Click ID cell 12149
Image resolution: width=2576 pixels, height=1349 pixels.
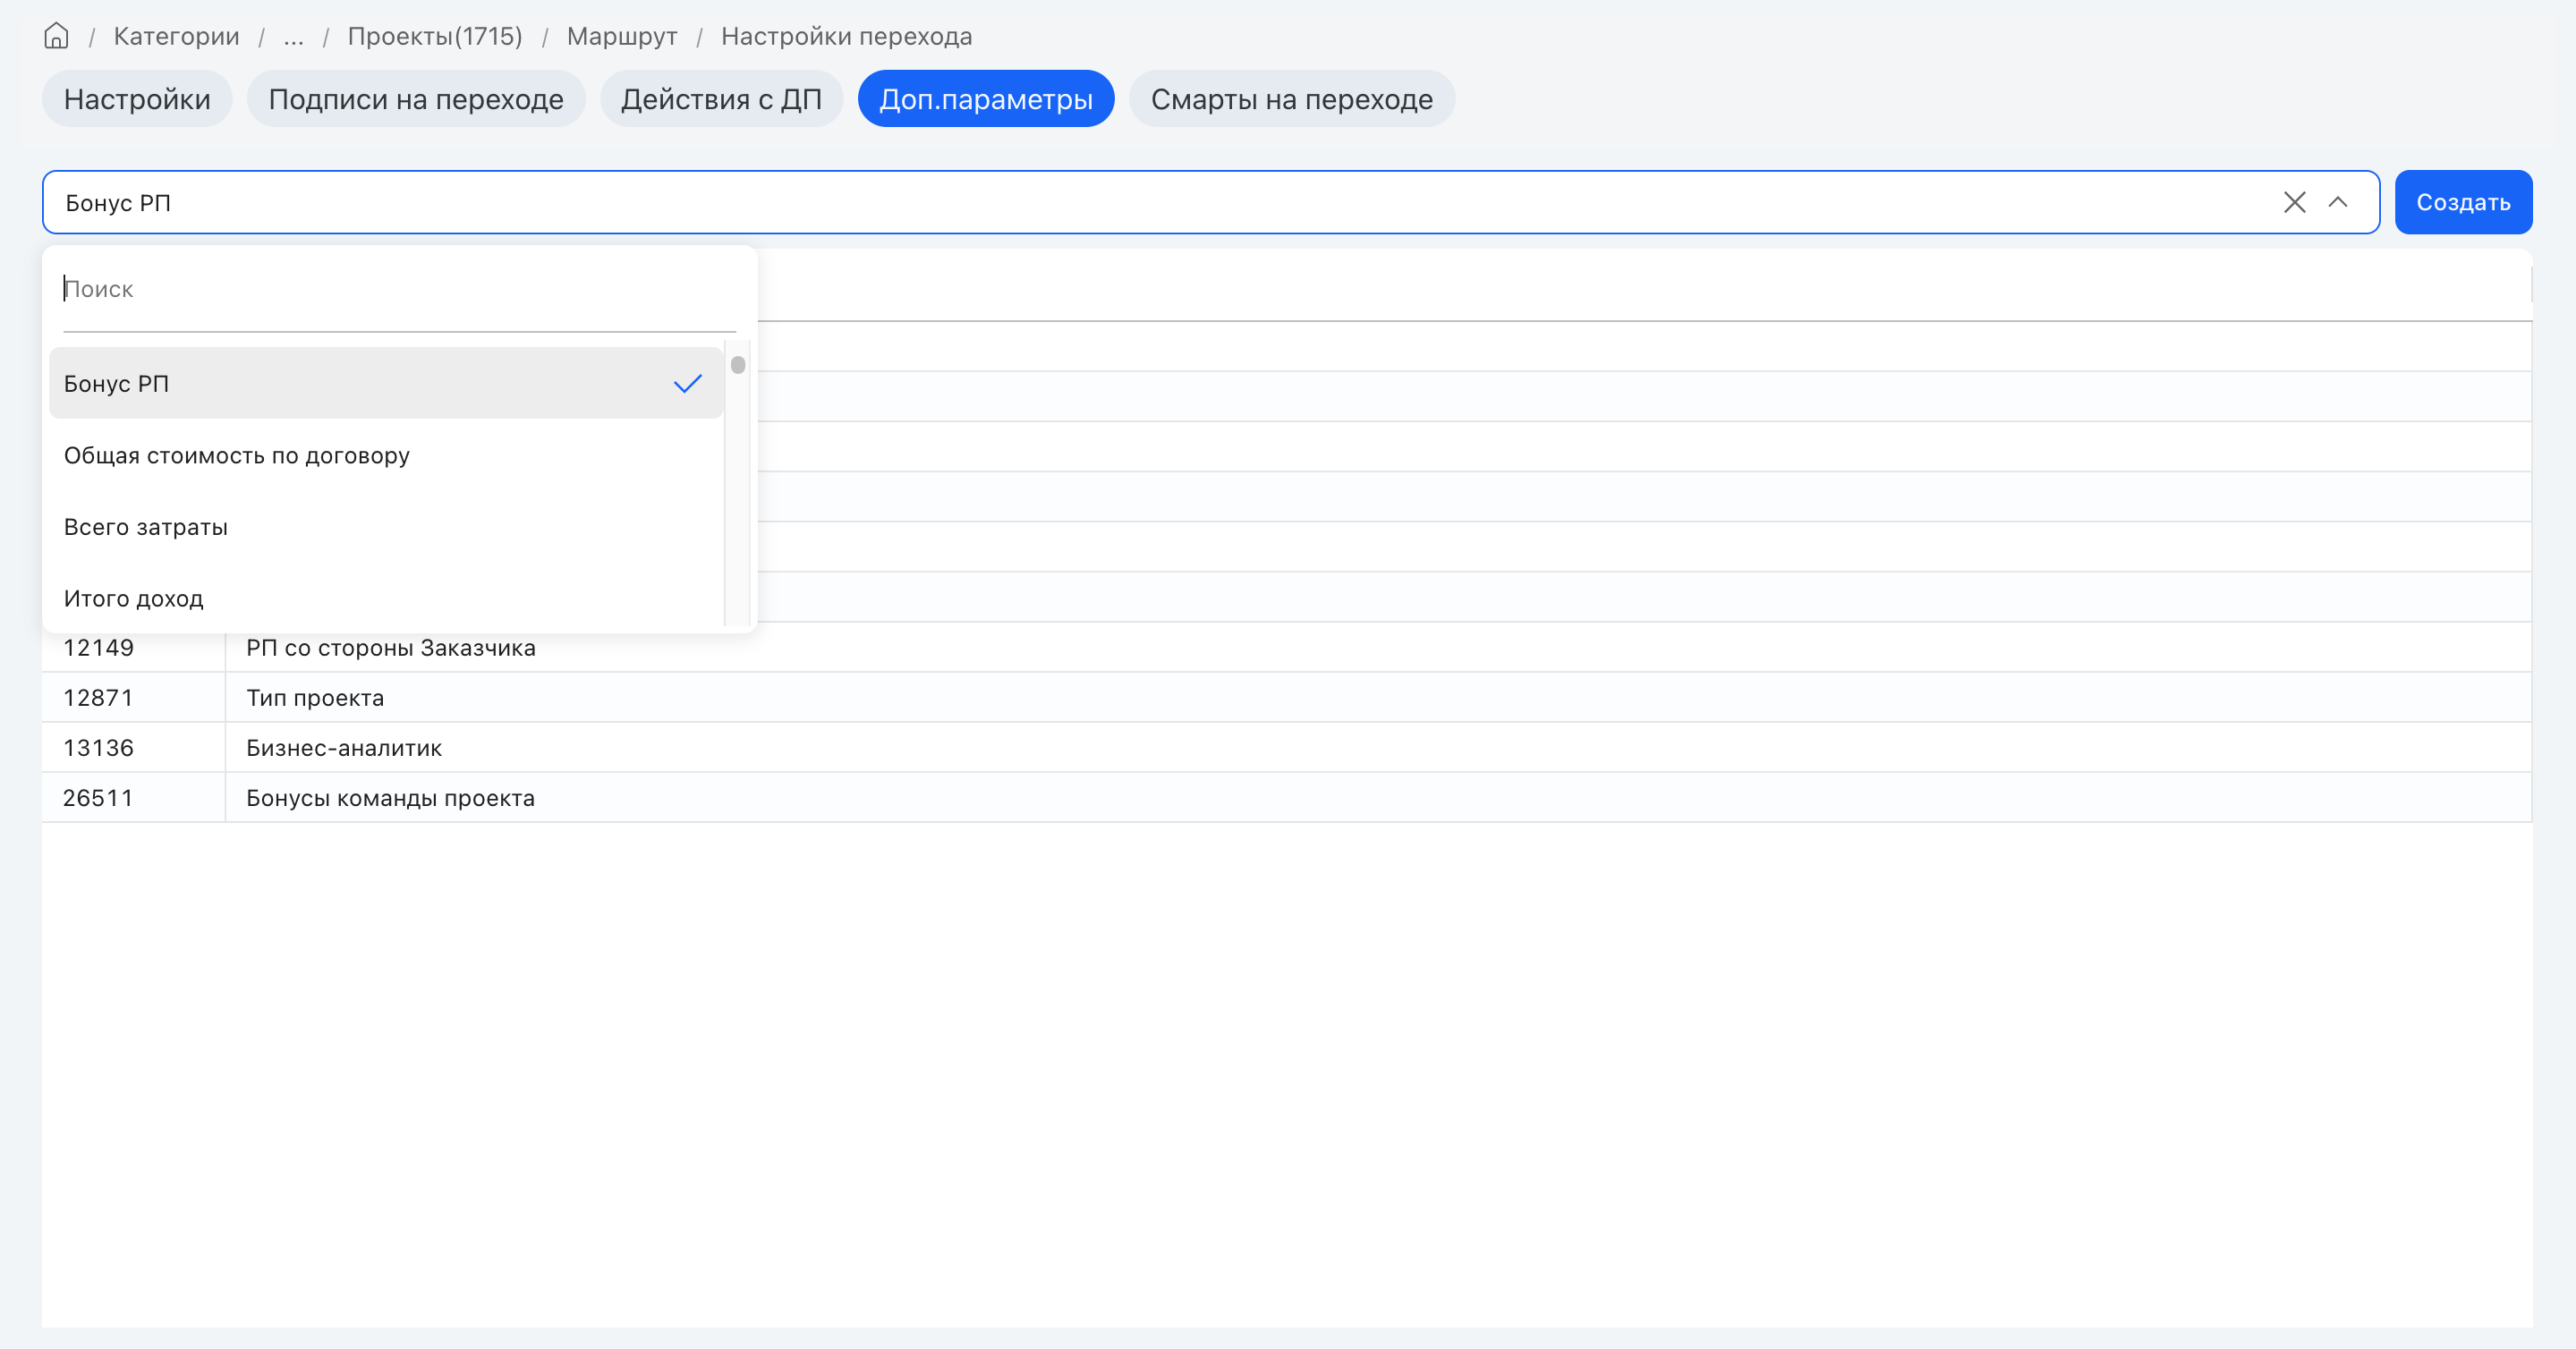pos(133,647)
